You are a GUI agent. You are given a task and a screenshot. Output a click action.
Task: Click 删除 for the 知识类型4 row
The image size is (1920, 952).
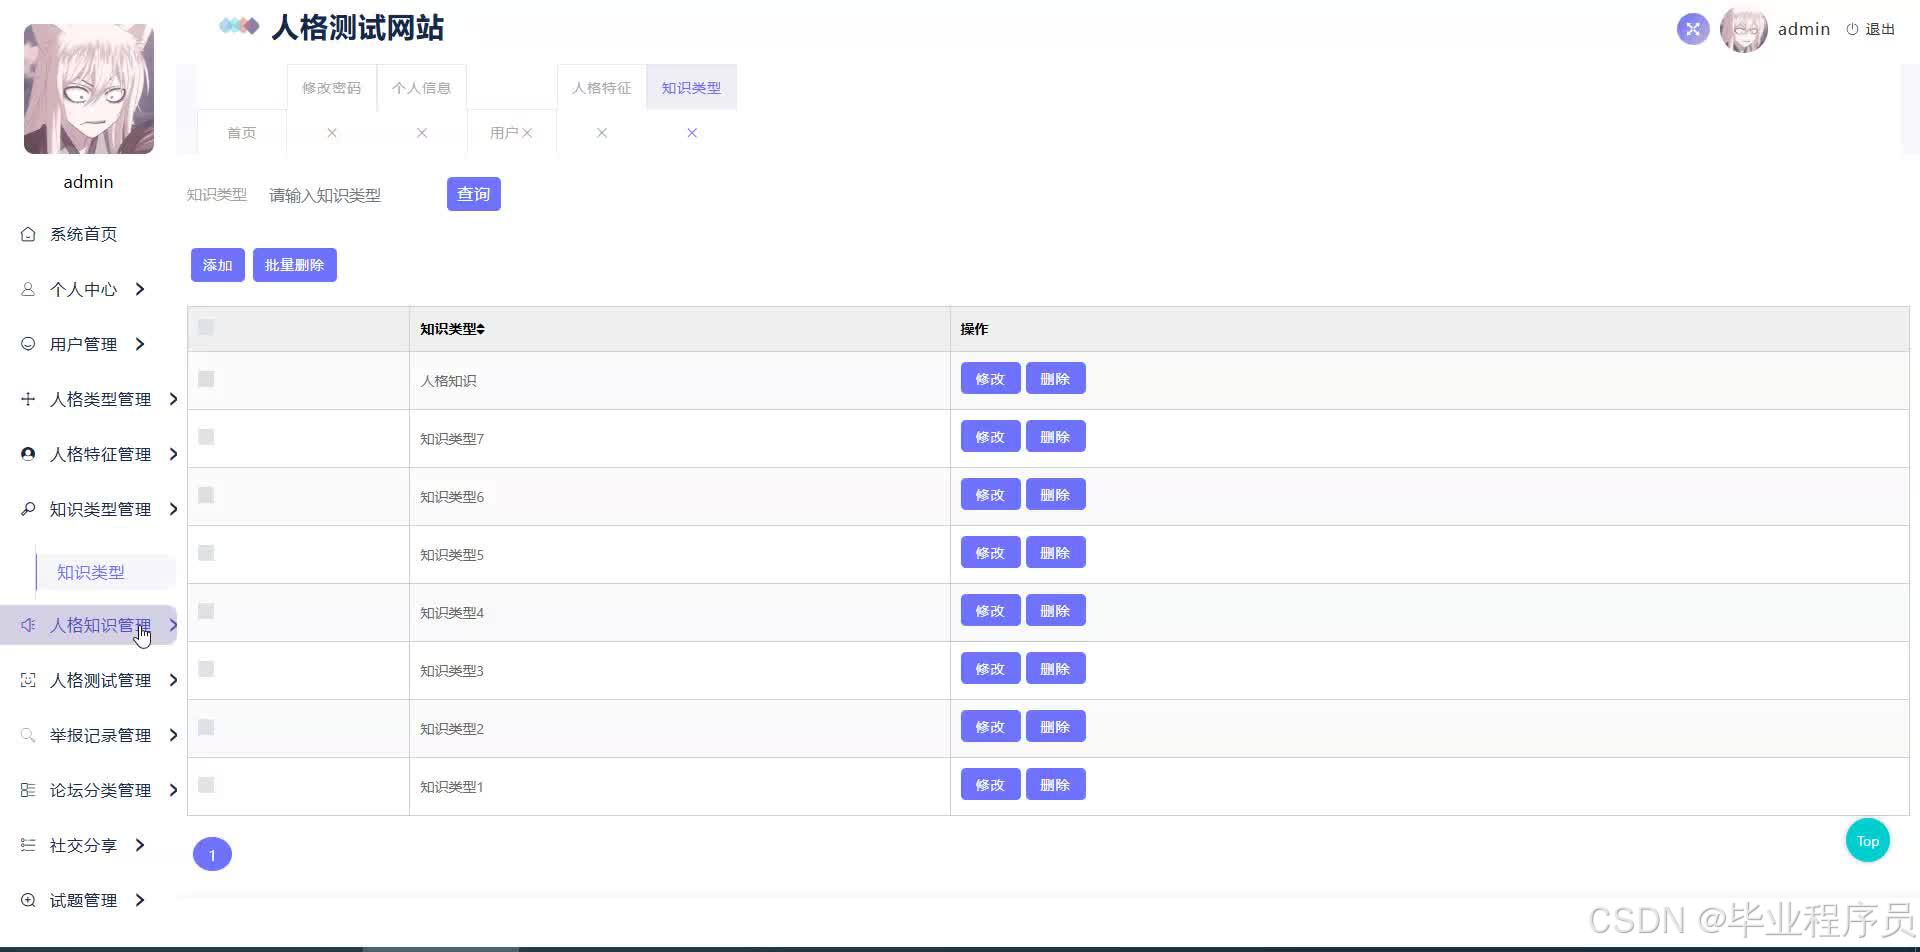[x=1056, y=611]
